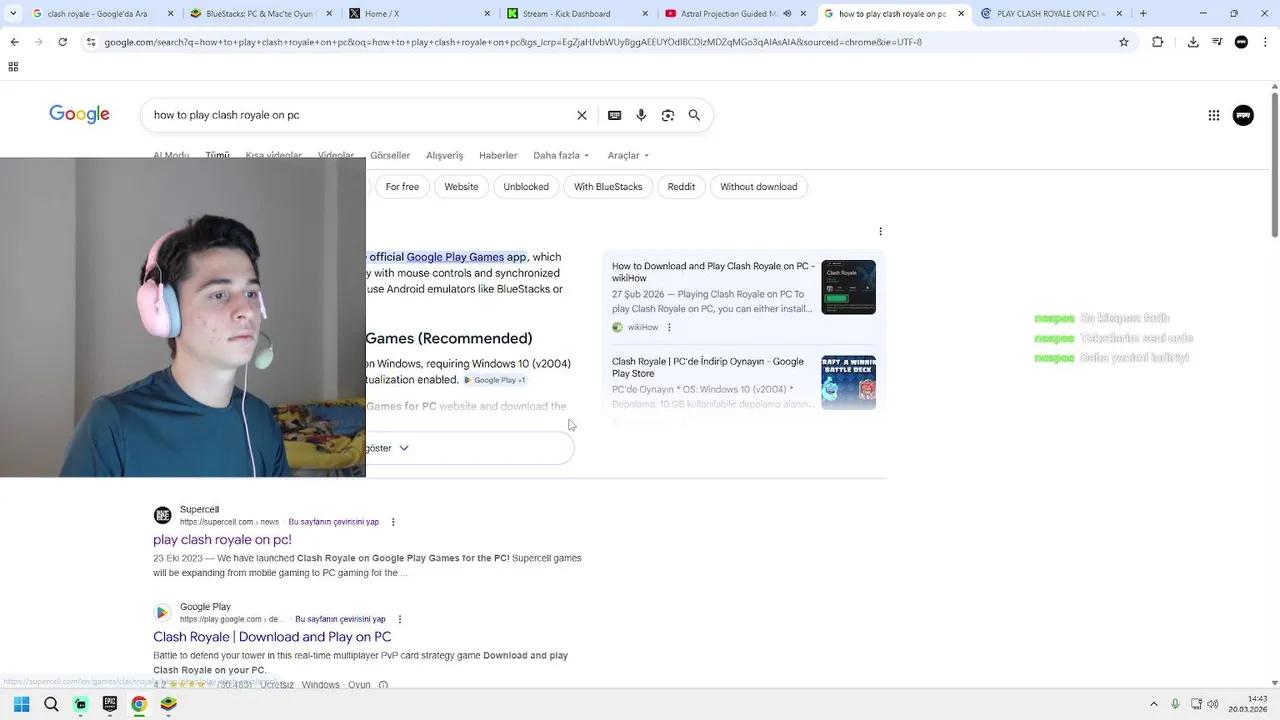Enable the 'With BlueStacks' filter chip
1280x720 pixels.
[x=607, y=186]
